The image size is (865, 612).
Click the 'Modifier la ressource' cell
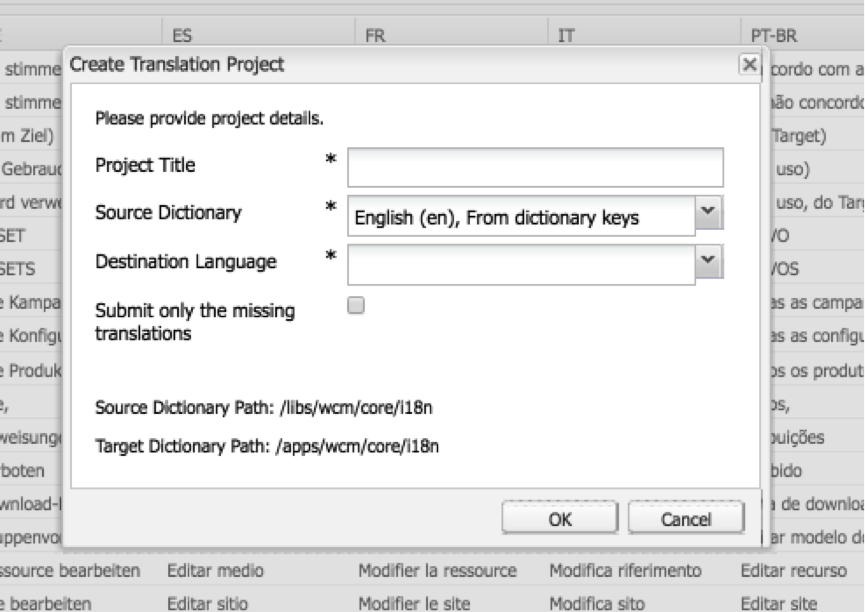tap(437, 570)
